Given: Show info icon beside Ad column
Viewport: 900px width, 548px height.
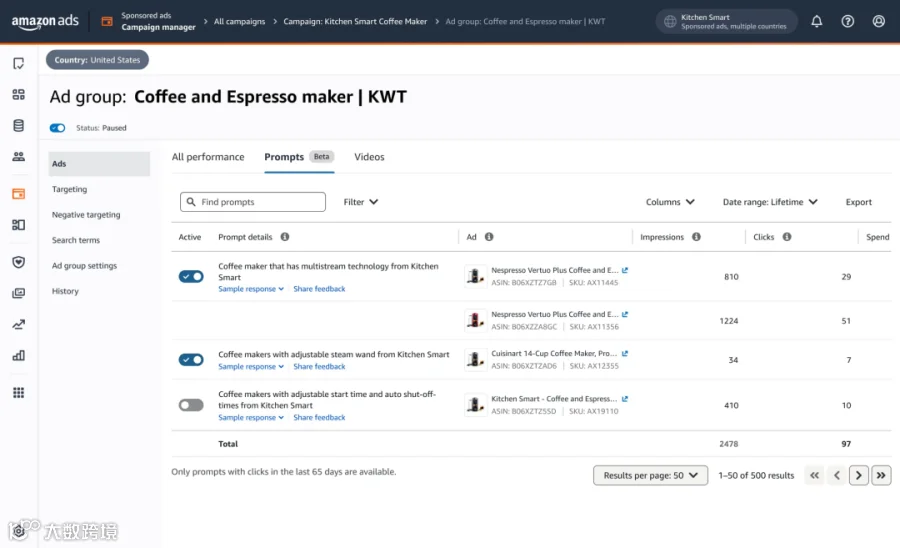Looking at the screenshot, I should [489, 237].
